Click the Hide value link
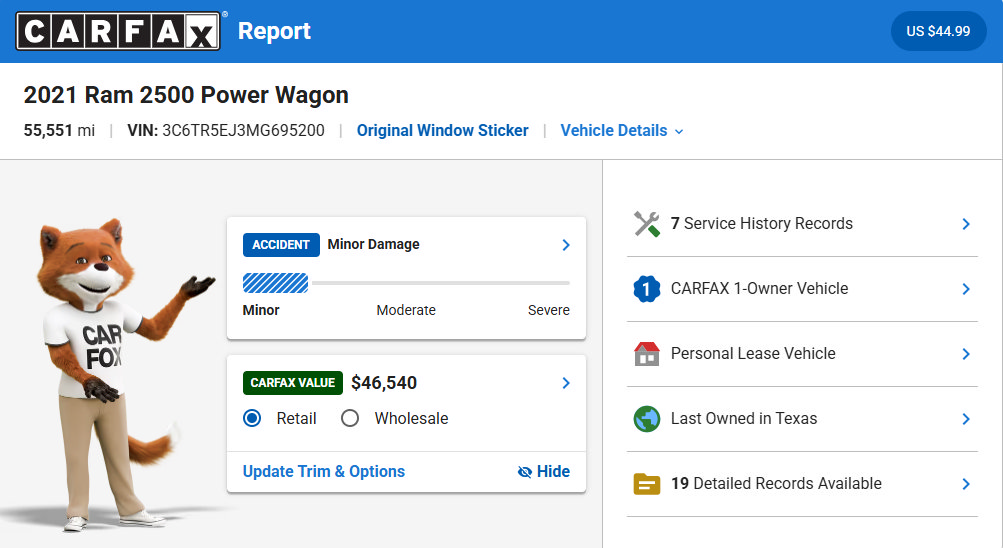Viewport: 1003px width, 548px height. pos(544,471)
